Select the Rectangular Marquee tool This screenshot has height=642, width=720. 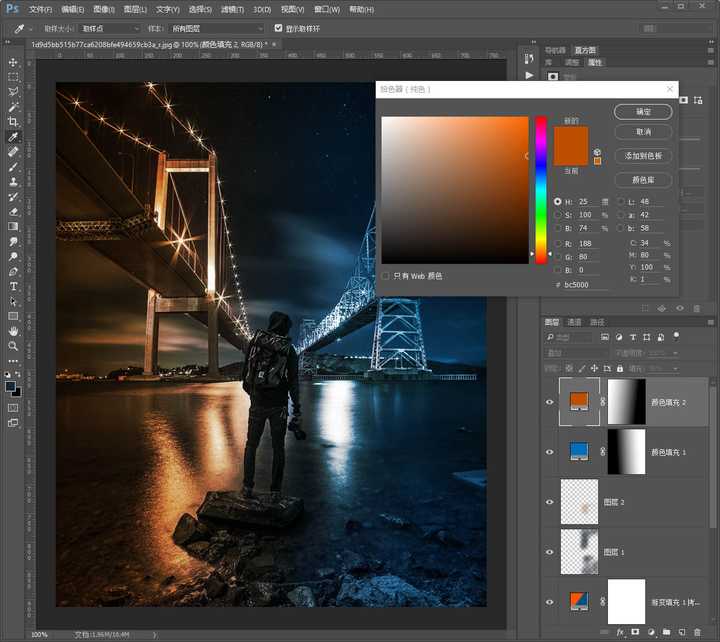tap(13, 77)
